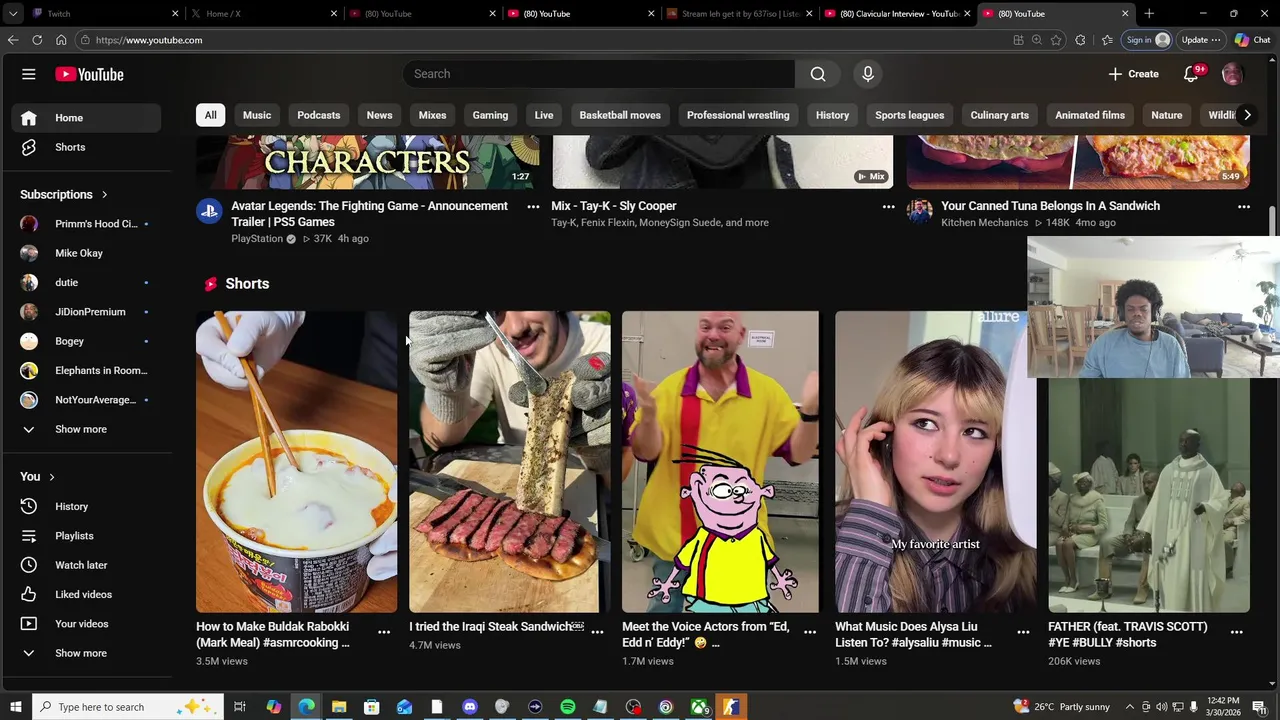Go back in browser toolbar
Viewport: 1280px width, 720px height.
pyautogui.click(x=13, y=40)
